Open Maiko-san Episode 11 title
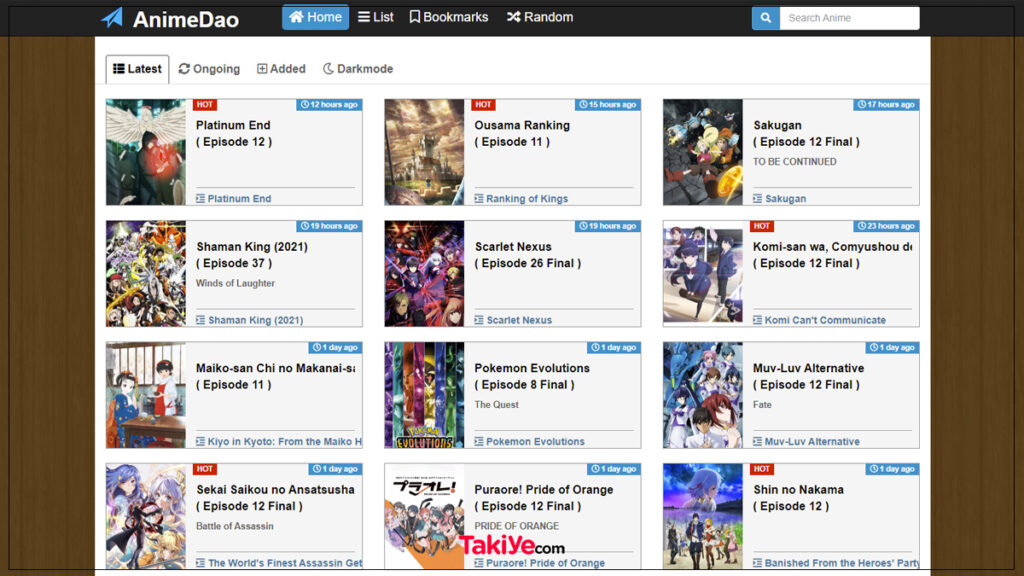1024x576 pixels. click(x=275, y=376)
